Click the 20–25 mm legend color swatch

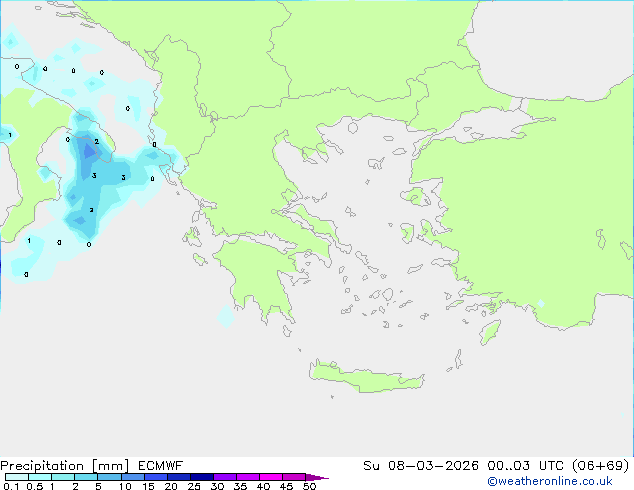point(178,477)
